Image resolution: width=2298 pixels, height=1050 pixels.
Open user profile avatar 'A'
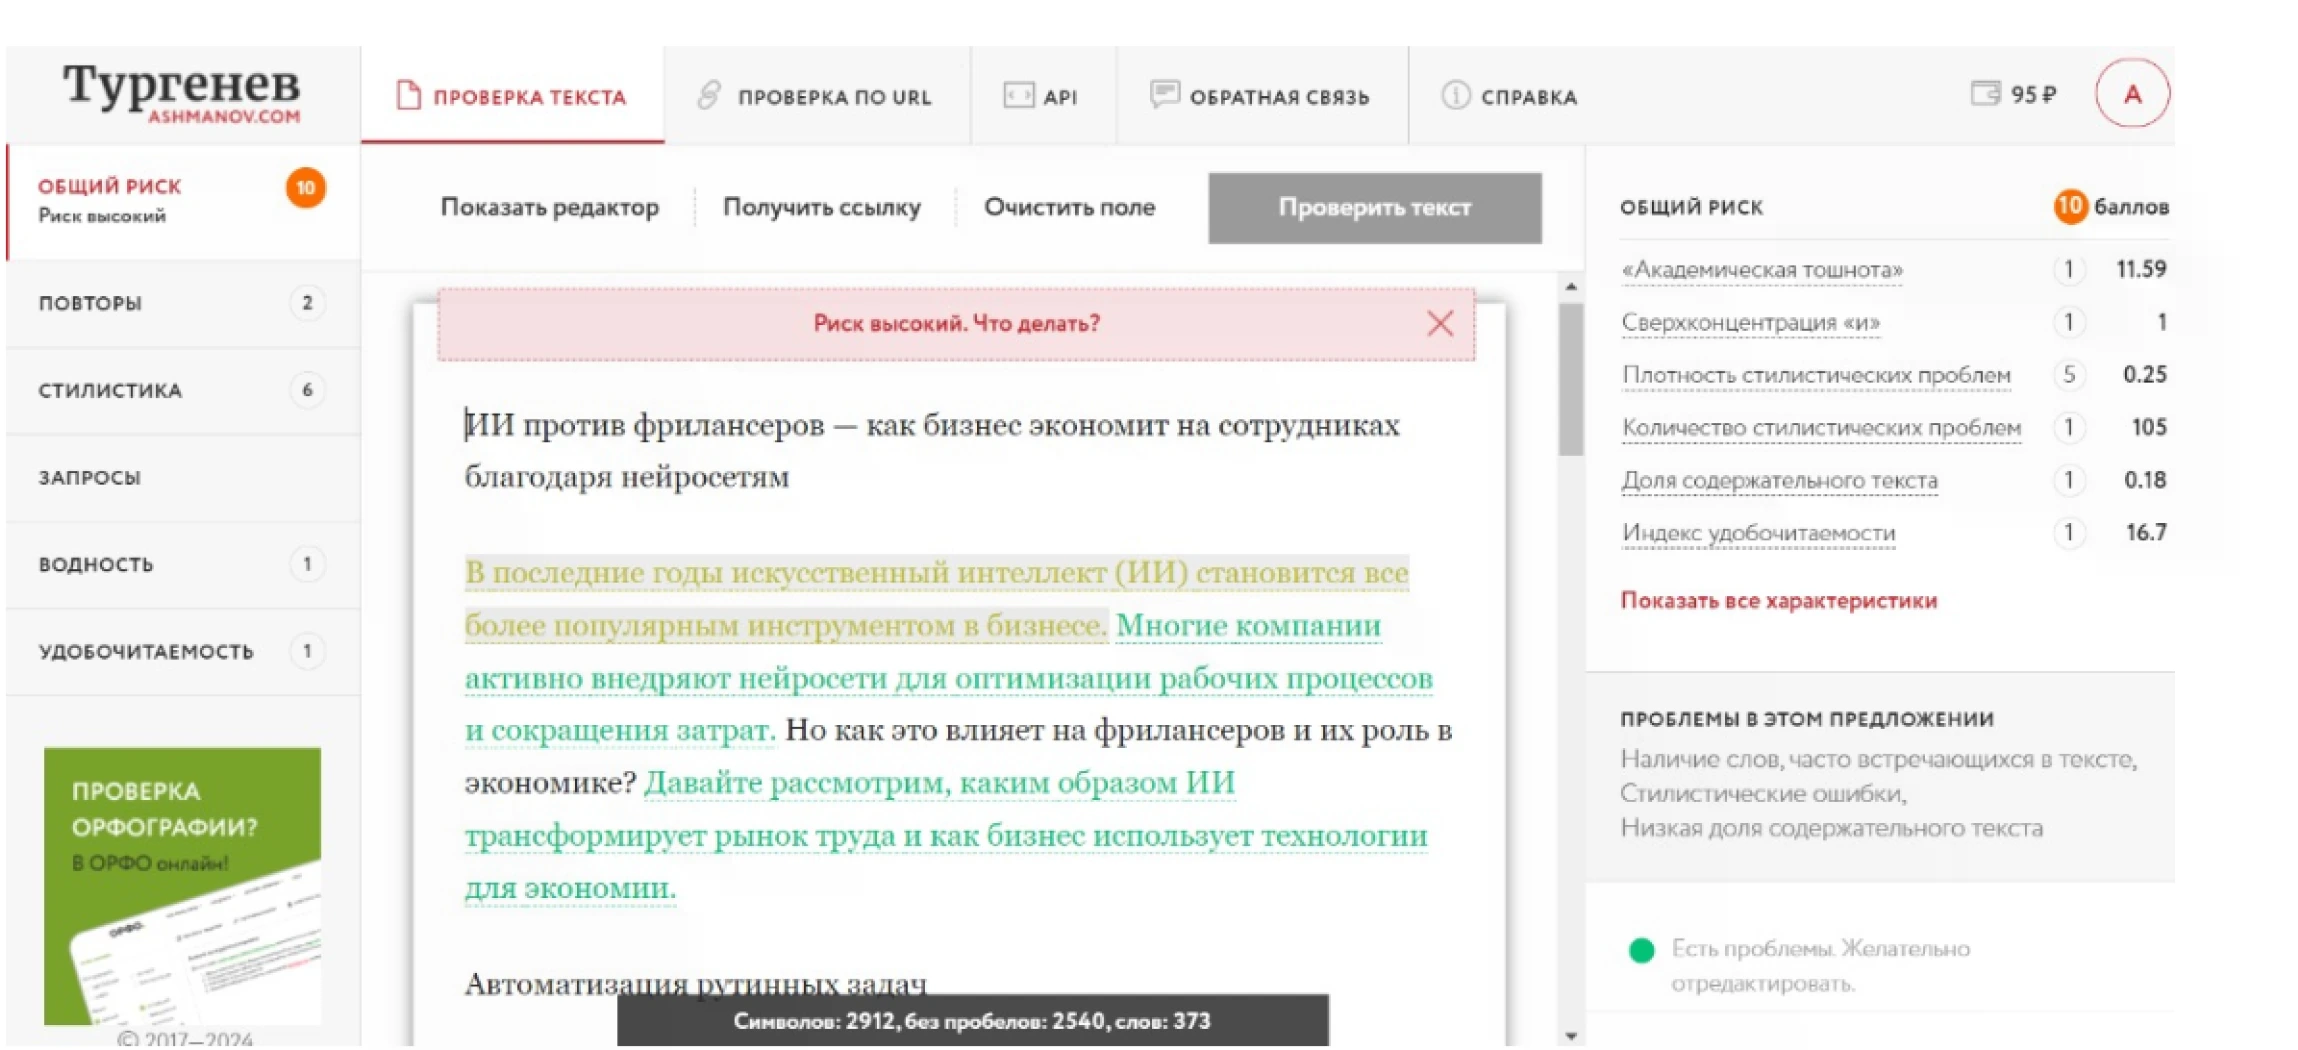(2131, 94)
